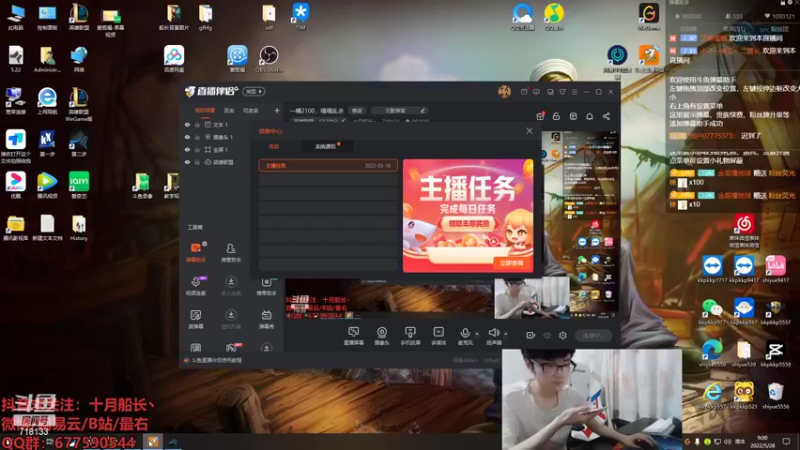The width and height of the screenshot is (800, 450).
Task: Add 直播屏幕 capture source
Action: coord(354,336)
